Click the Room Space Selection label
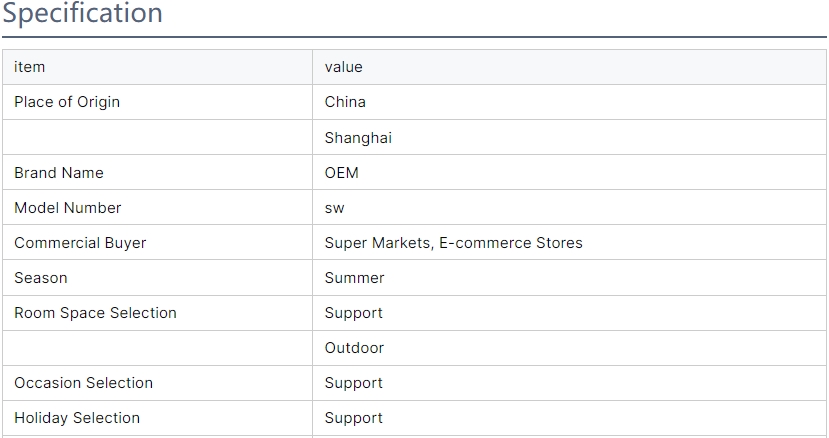829x438 pixels. (95, 313)
